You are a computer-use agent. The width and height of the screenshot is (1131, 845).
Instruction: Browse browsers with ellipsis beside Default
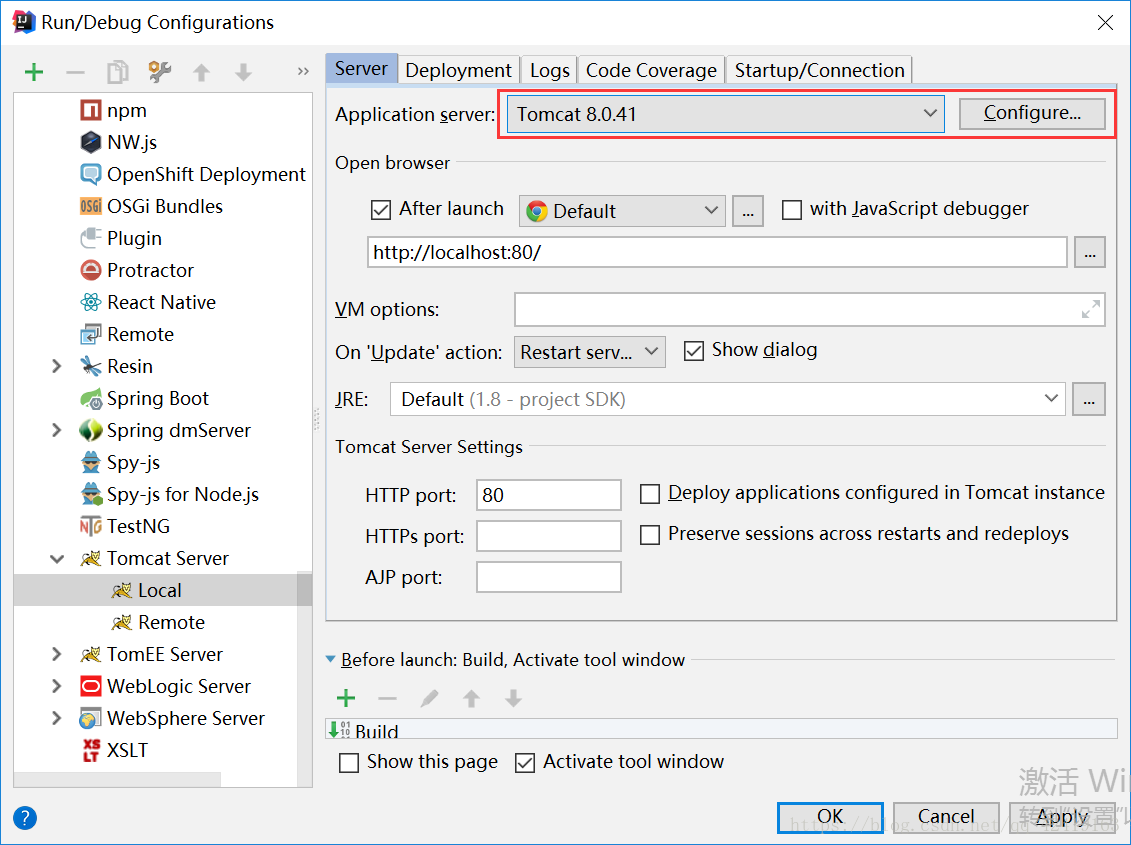click(748, 211)
